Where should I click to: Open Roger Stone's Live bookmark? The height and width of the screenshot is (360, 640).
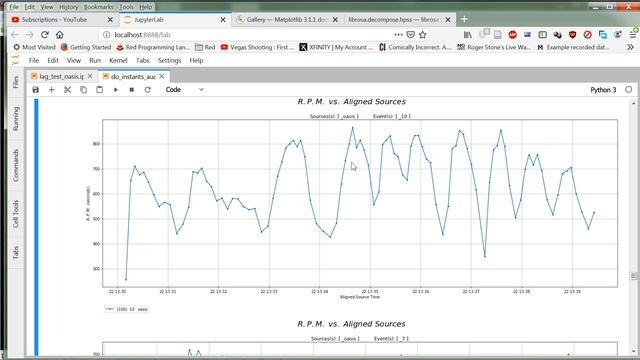coord(494,47)
